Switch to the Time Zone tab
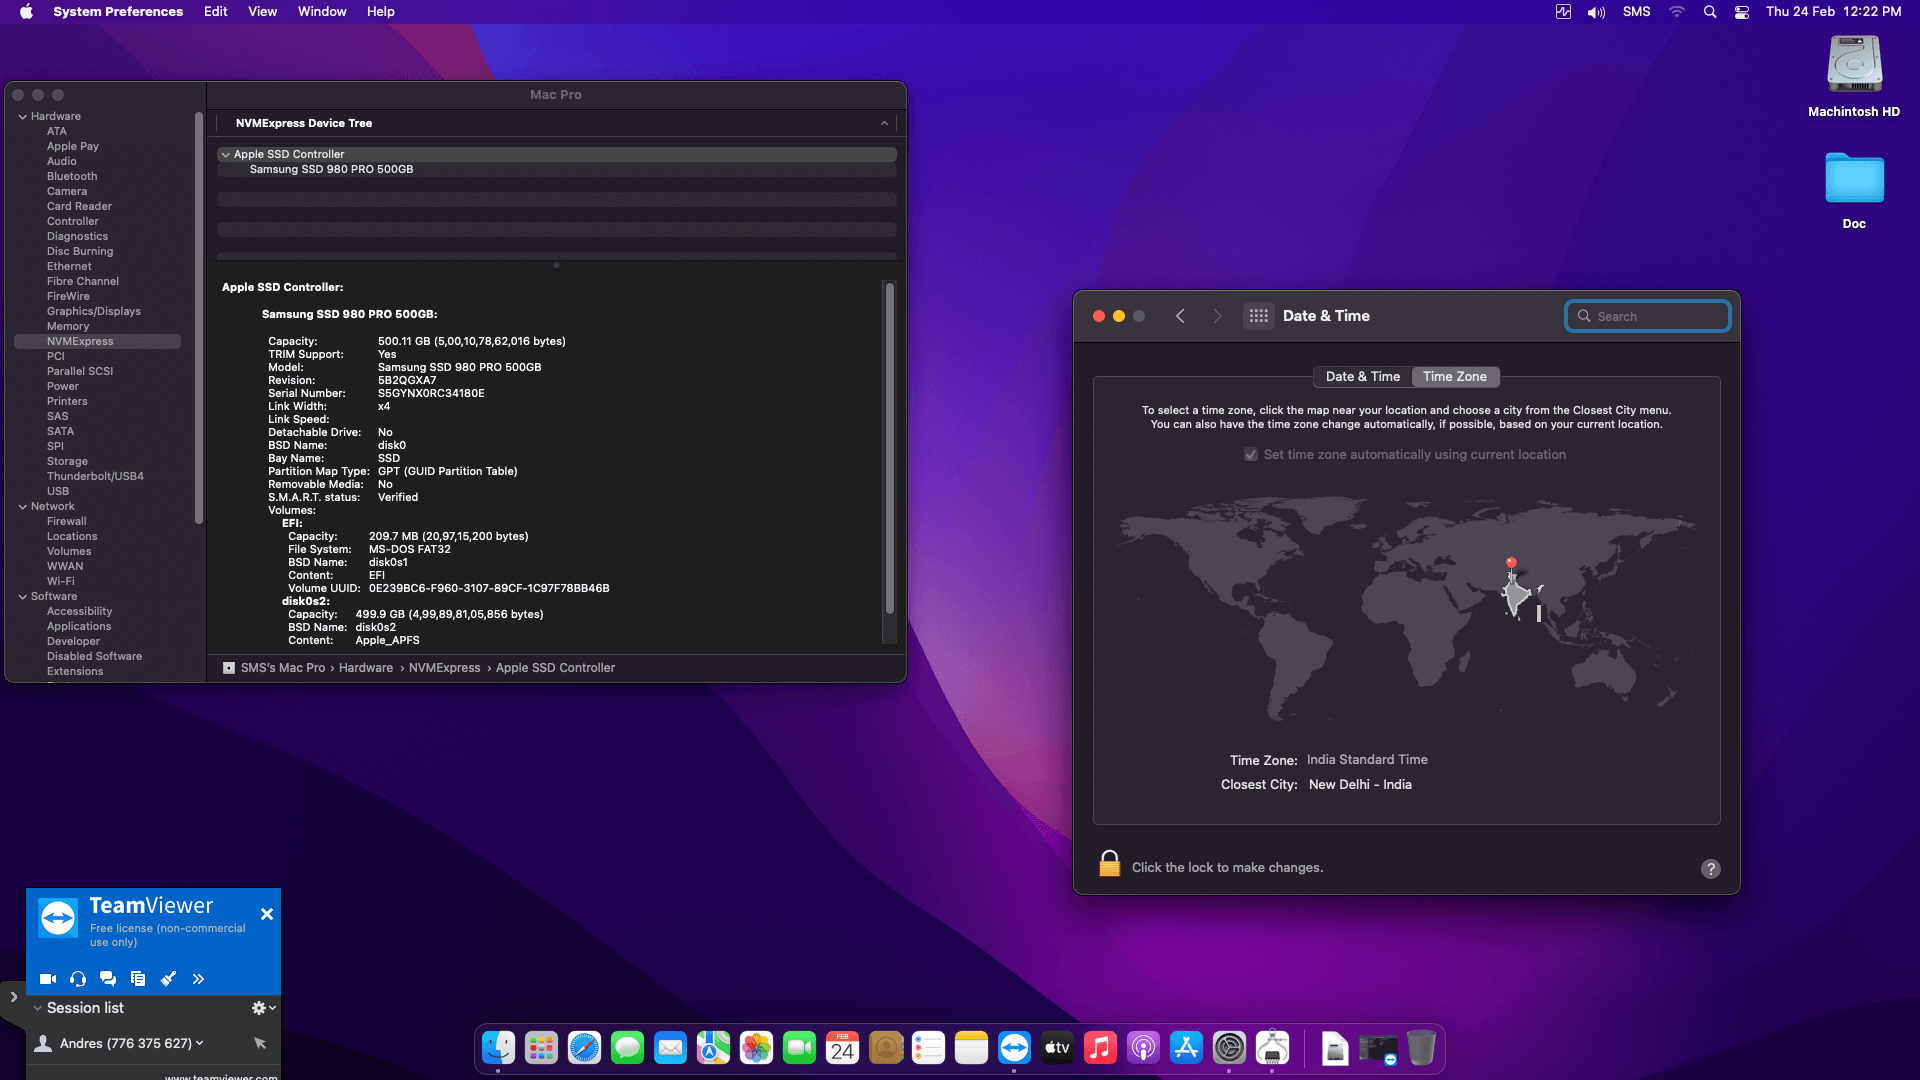Viewport: 1920px width, 1080px height. pos(1454,377)
